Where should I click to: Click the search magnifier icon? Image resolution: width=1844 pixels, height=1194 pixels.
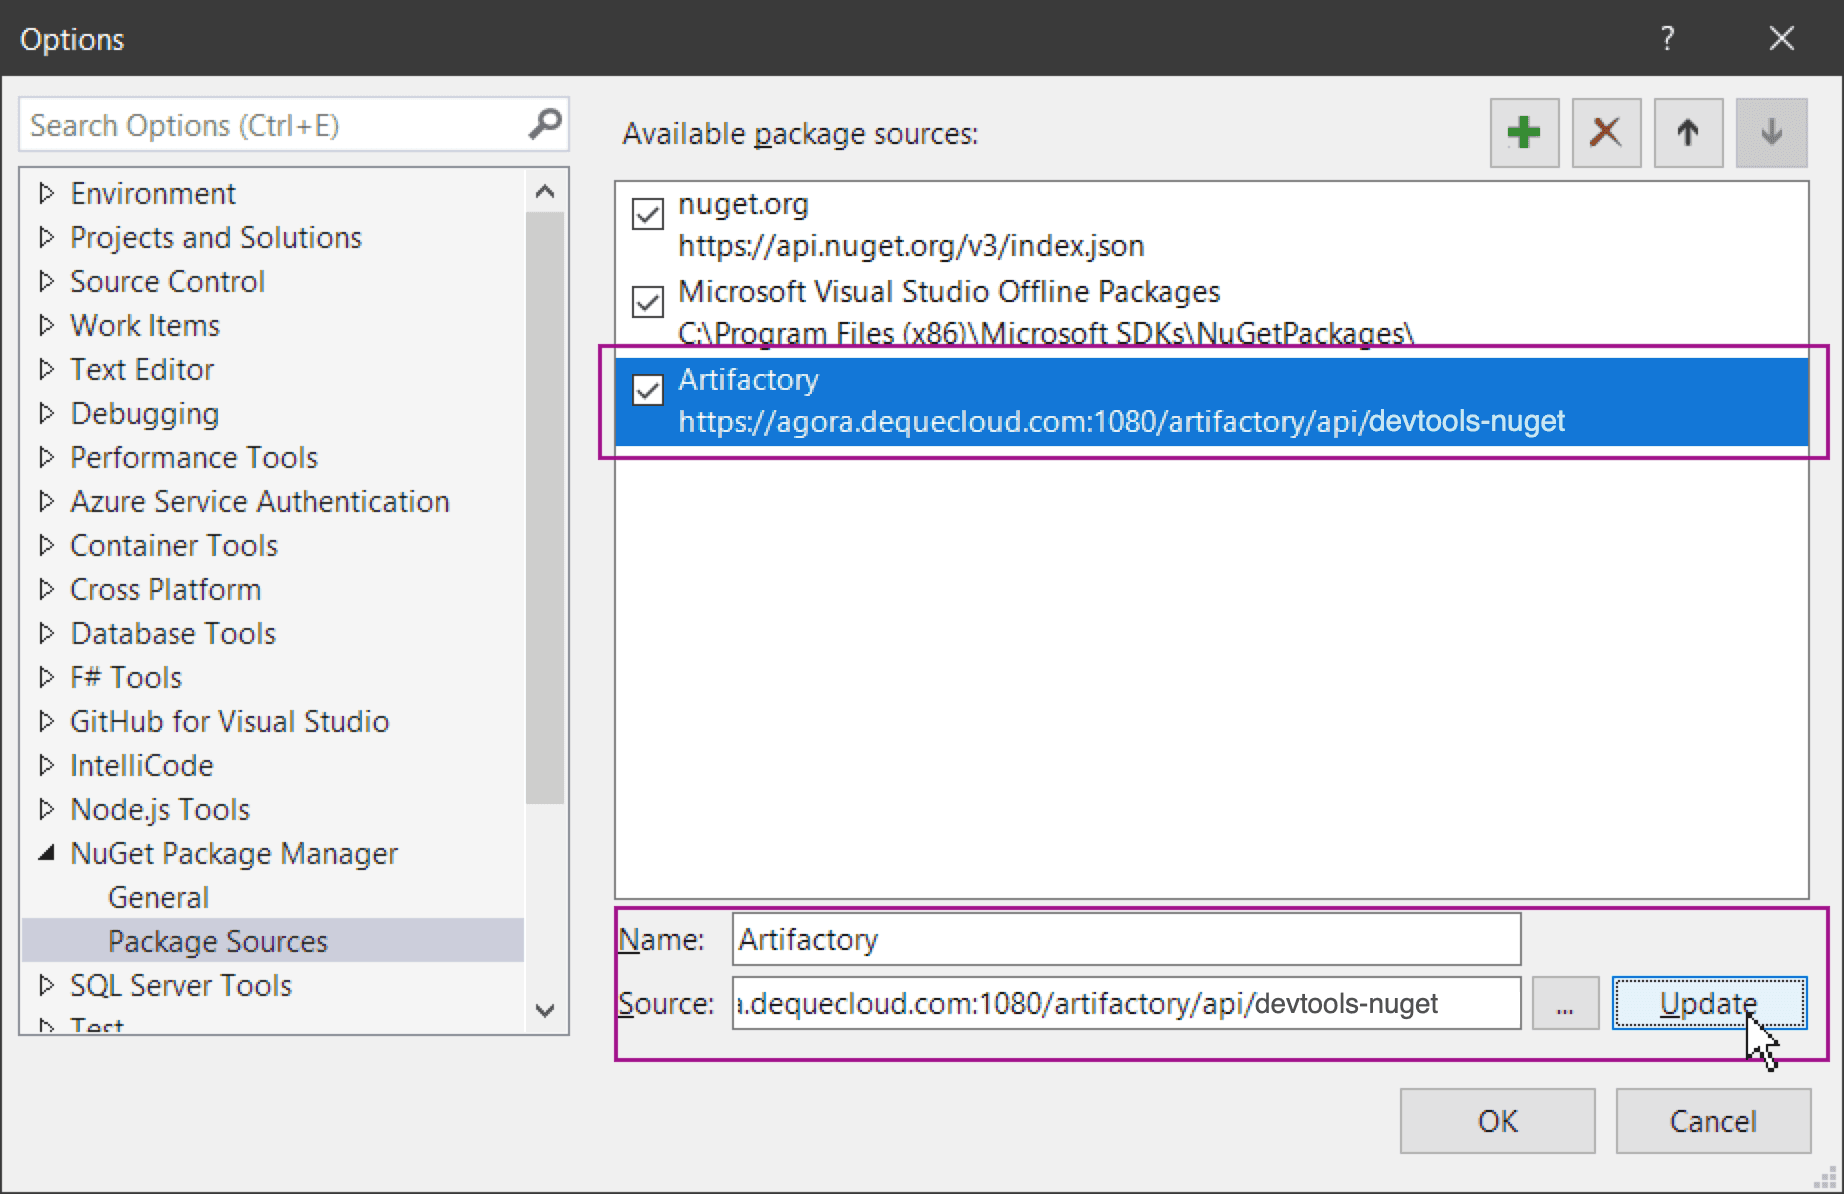point(545,125)
